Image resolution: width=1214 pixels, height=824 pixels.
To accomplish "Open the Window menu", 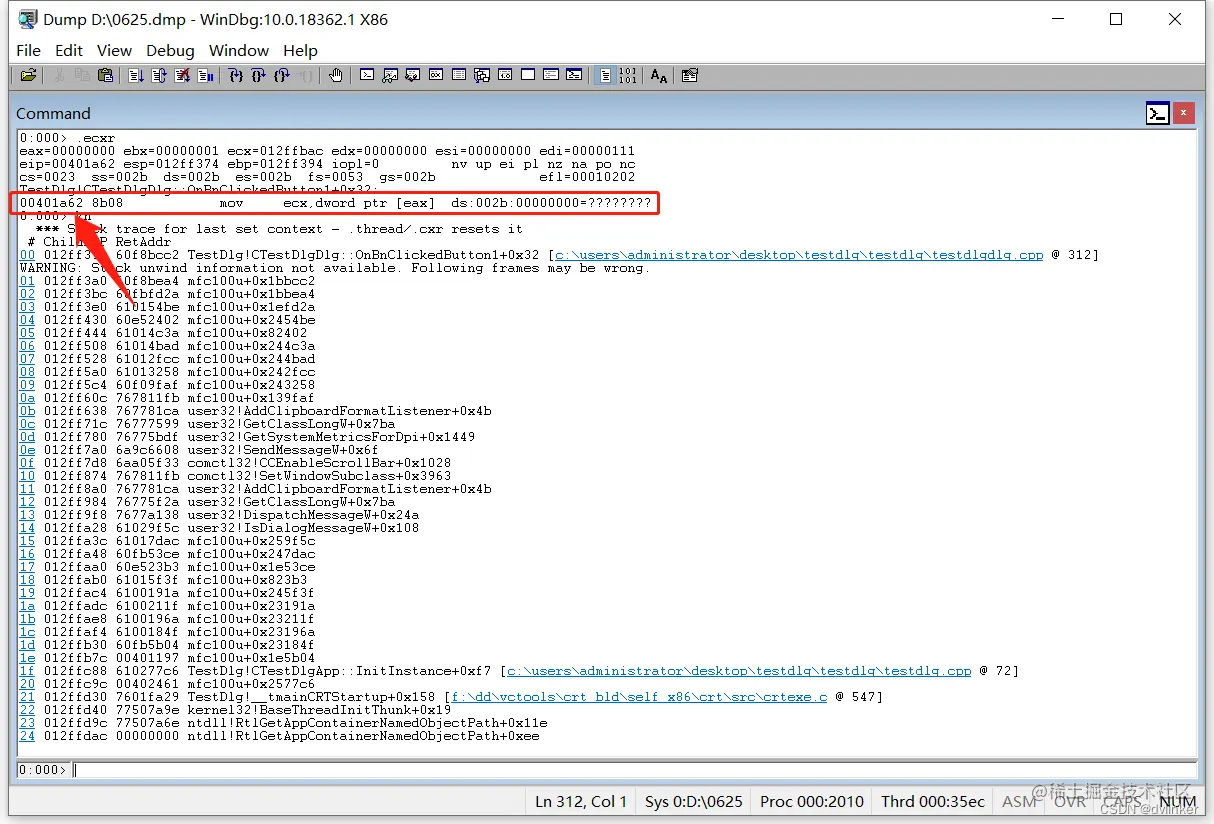I will (239, 50).
